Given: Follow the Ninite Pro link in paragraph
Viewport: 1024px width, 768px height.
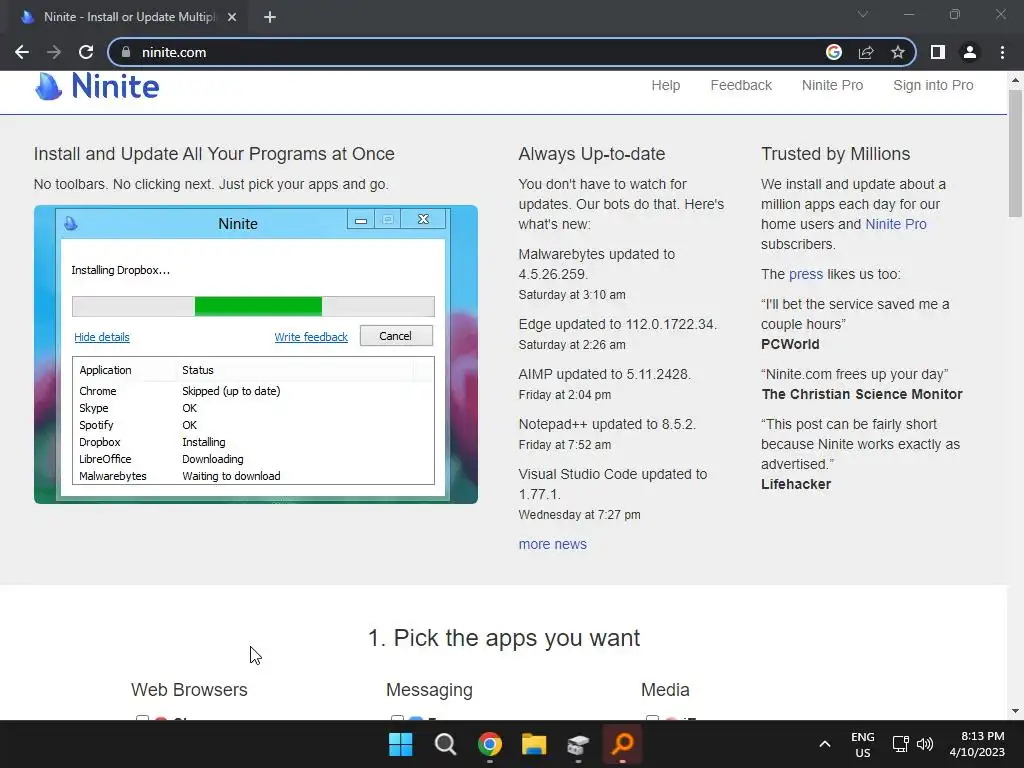Looking at the screenshot, I should coord(895,224).
